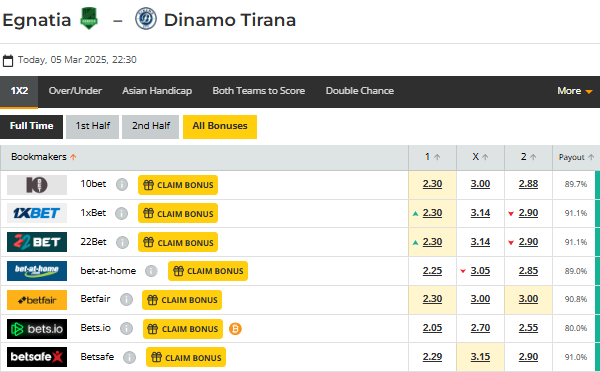Viewport: 600px width, 372px height.
Task: Switch to the Over/Under tab
Action: 75,91
